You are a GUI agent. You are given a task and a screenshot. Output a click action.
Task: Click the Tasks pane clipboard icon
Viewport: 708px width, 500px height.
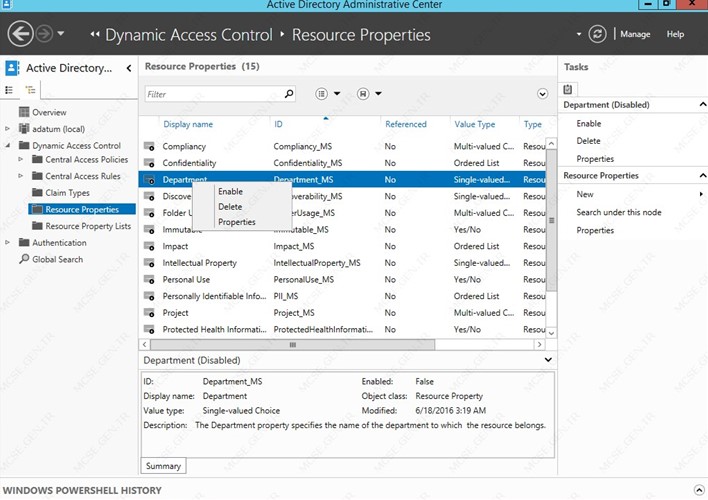click(x=568, y=89)
